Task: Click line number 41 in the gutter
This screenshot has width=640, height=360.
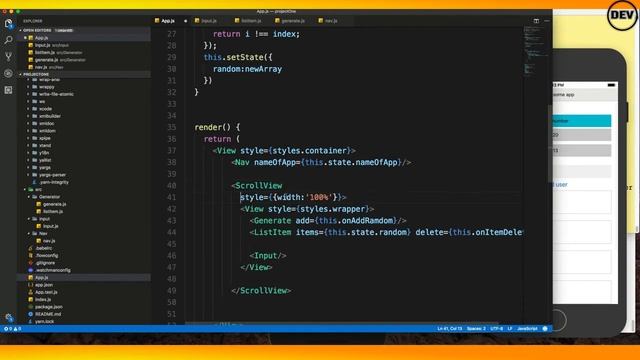Action: tap(171, 198)
